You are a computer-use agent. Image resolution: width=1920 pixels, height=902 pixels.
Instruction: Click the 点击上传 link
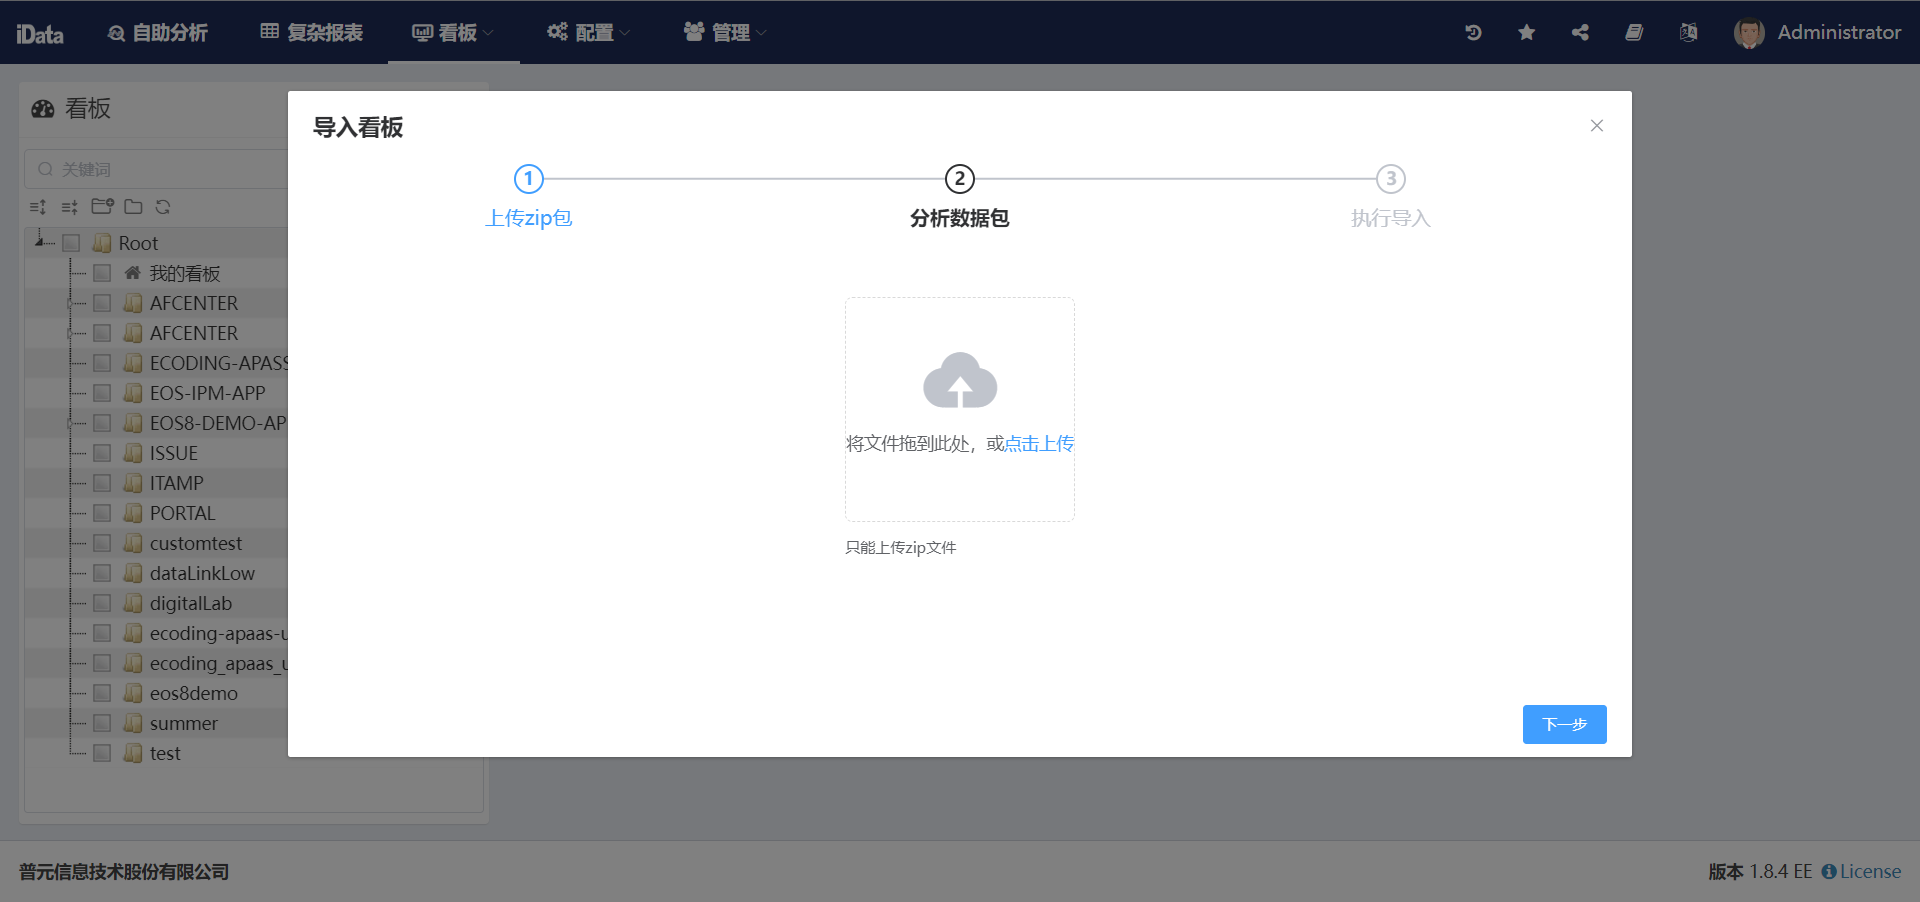click(x=1039, y=443)
